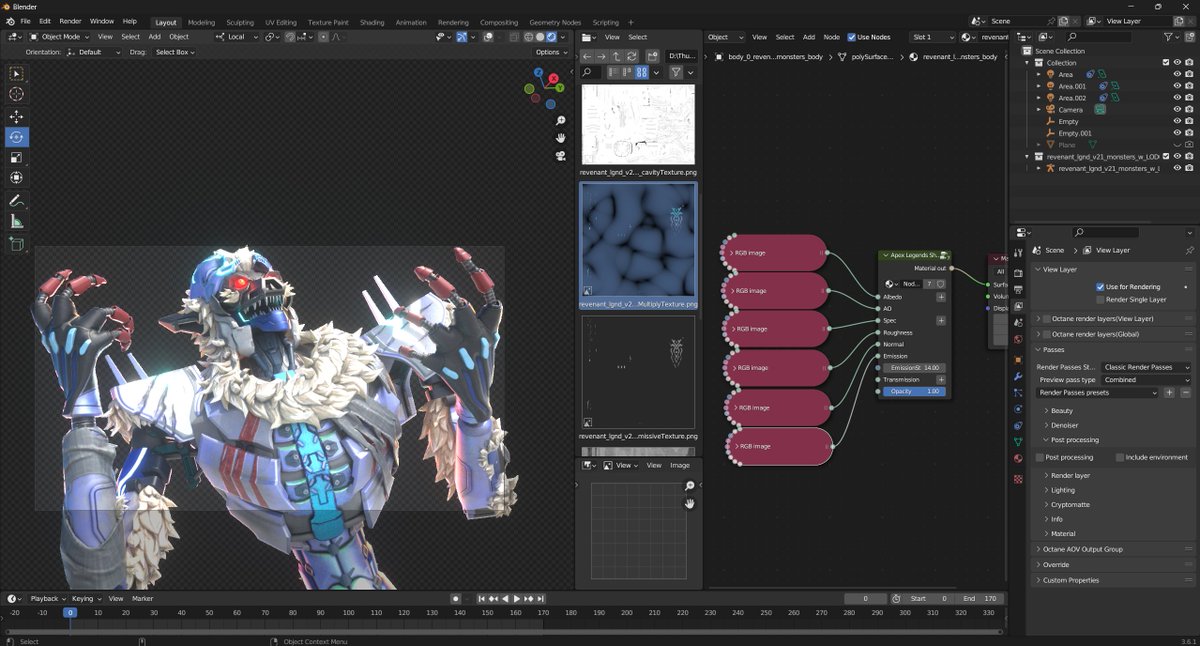Viewport: 1200px width, 646px height.
Task: Select the Transform tool
Action: pyautogui.click(x=17, y=178)
